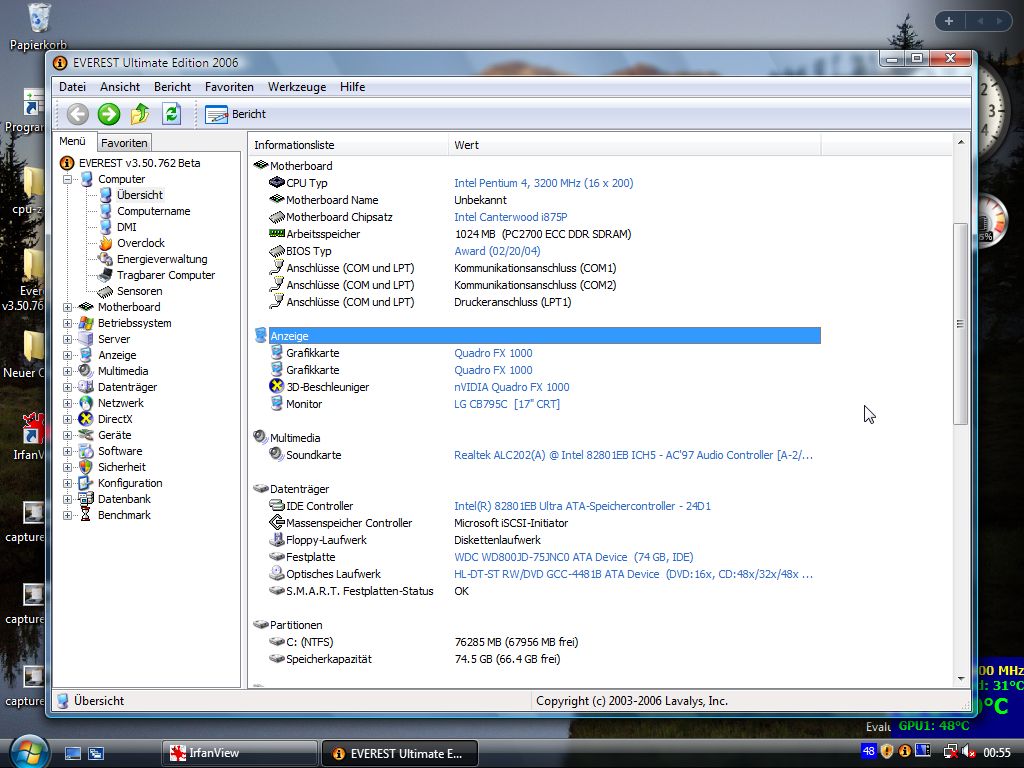Expand the Betriebssystem tree node
The height and width of the screenshot is (768, 1024).
point(67,323)
